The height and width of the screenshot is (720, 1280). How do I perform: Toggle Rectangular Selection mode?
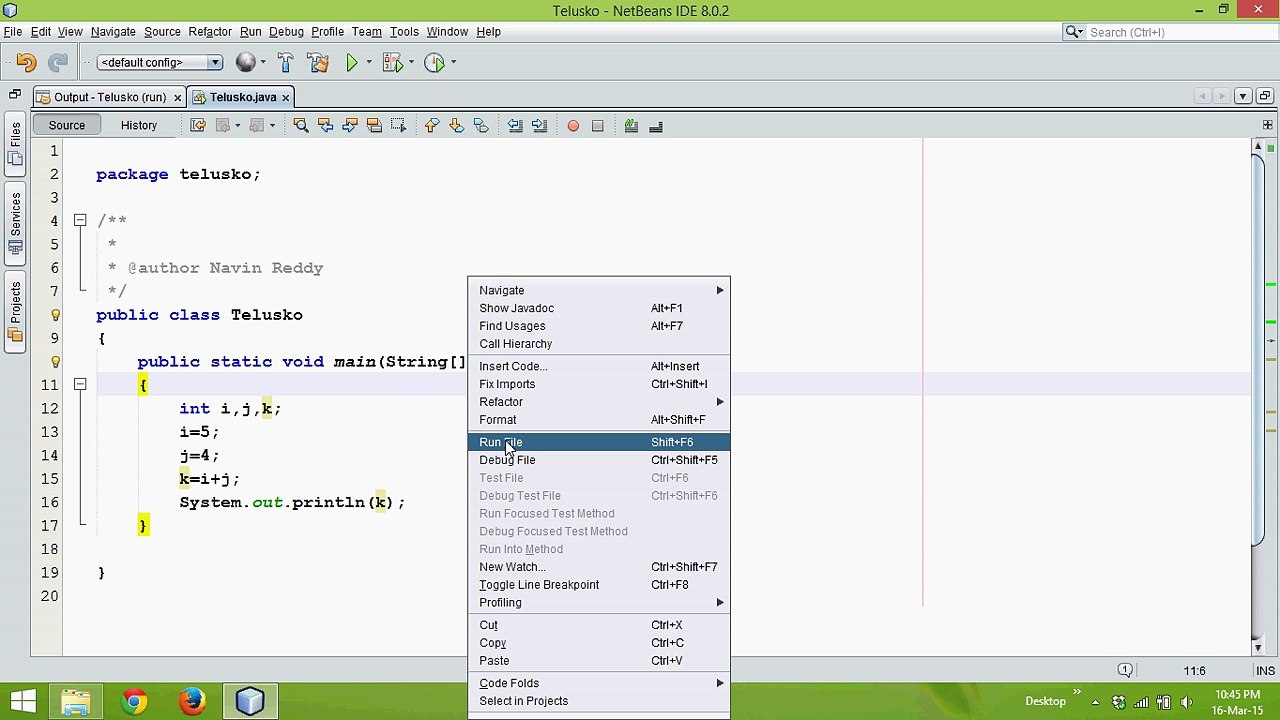398,125
